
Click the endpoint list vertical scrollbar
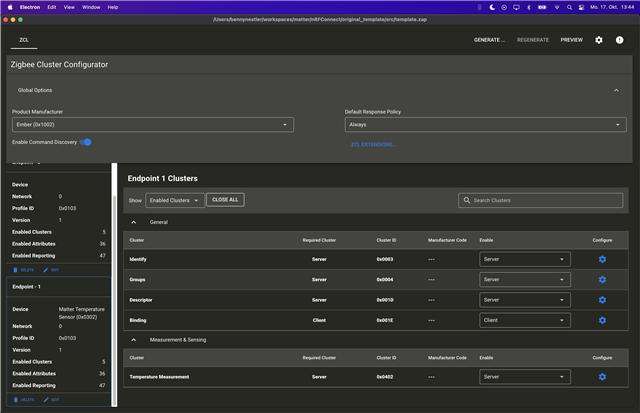pyautogui.click(x=114, y=300)
